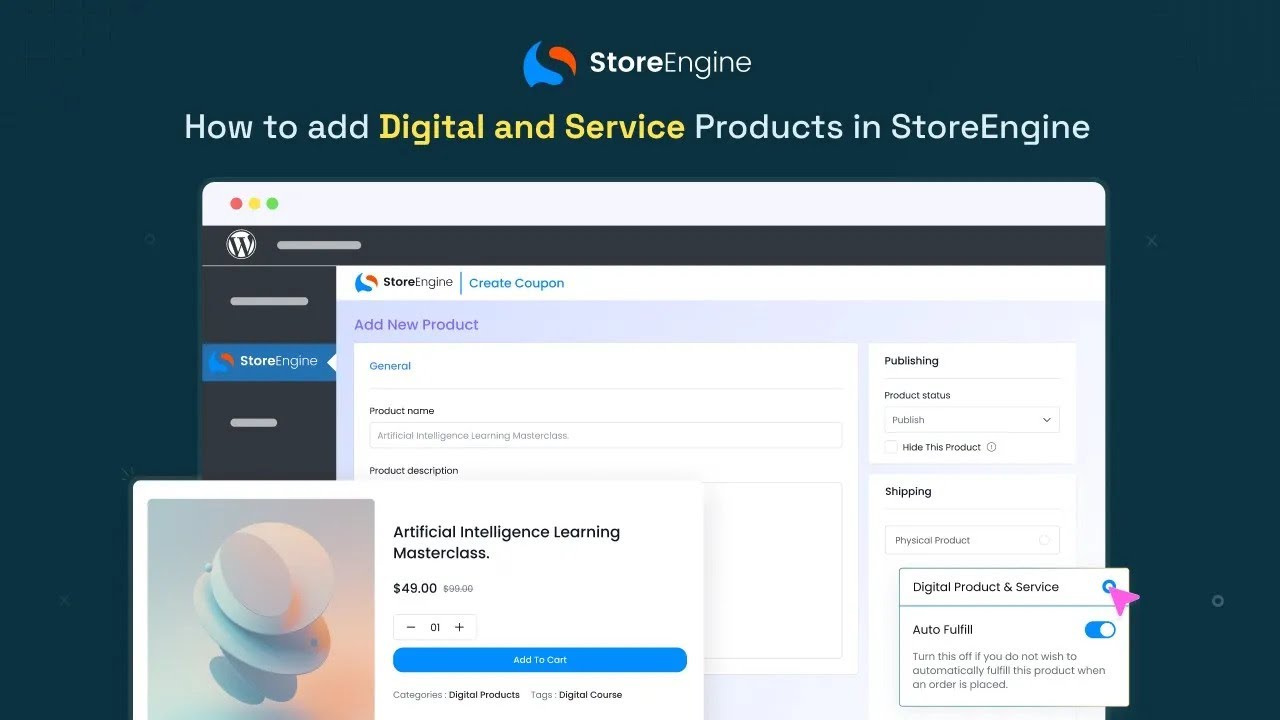
Task: Click the $99.00 strikethrough price
Action: pos(458,589)
